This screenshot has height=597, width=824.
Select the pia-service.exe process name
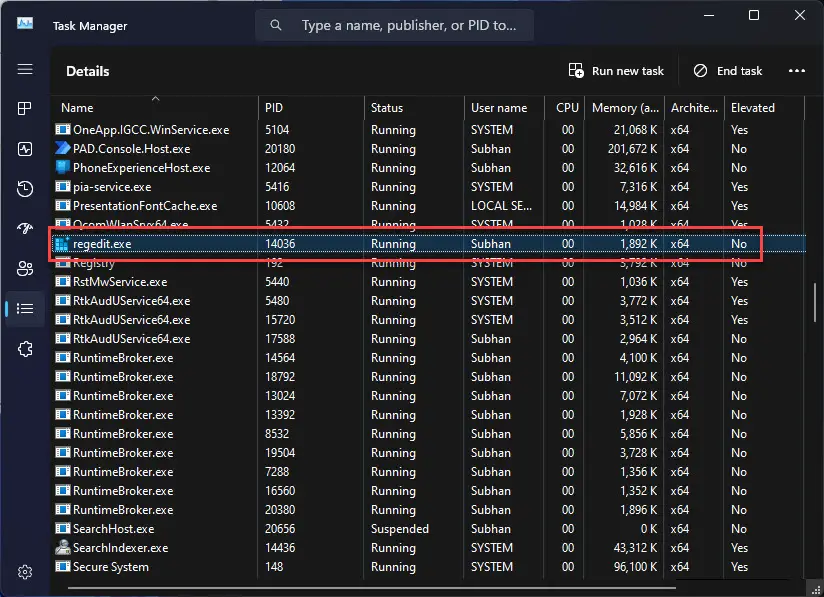(x=112, y=187)
